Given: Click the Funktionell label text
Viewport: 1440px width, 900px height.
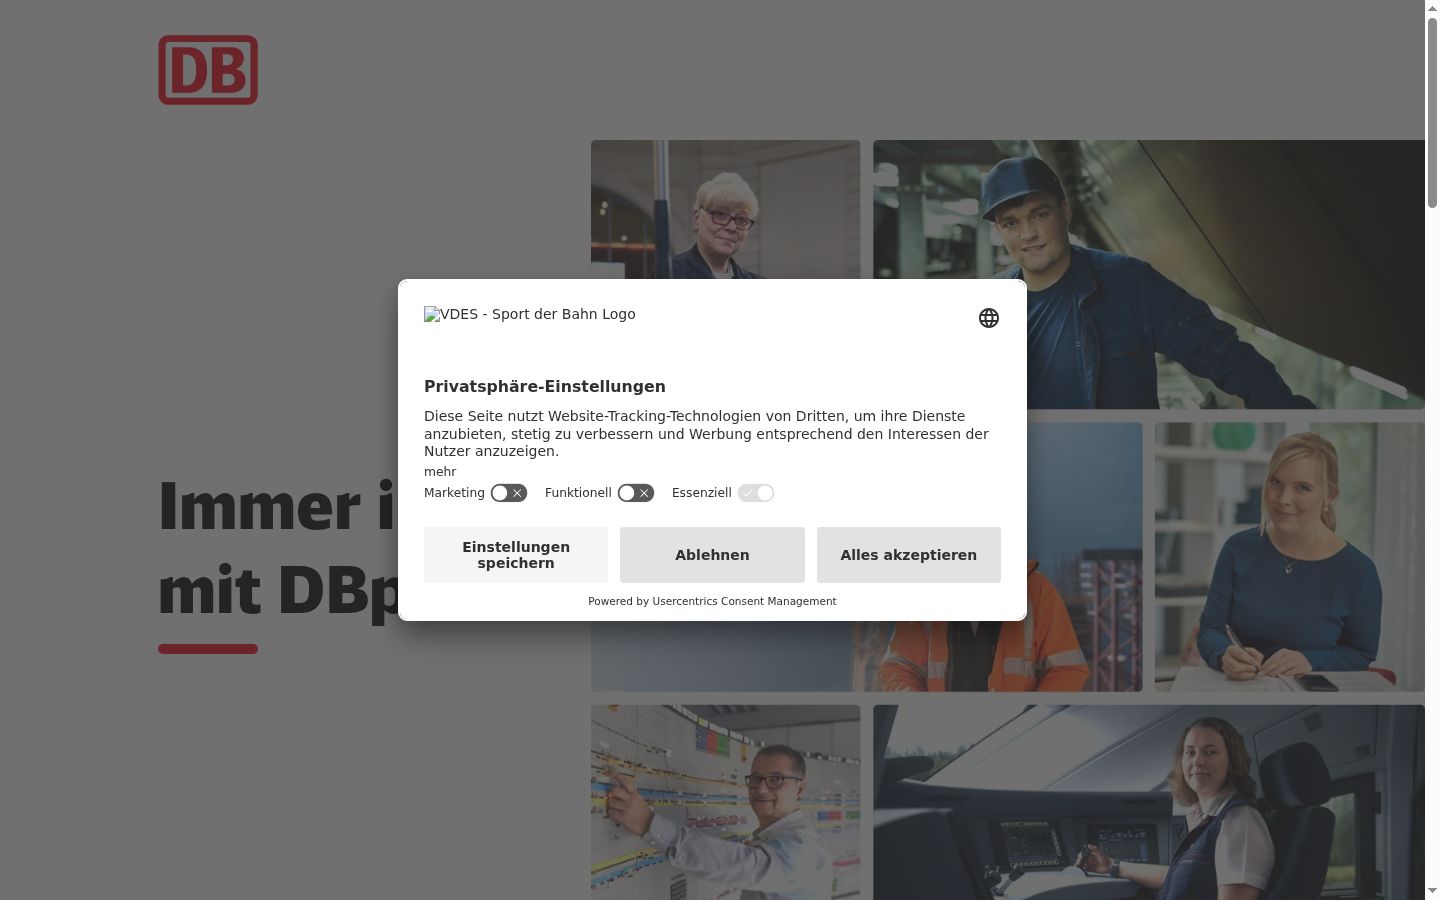Looking at the screenshot, I should tap(578, 493).
